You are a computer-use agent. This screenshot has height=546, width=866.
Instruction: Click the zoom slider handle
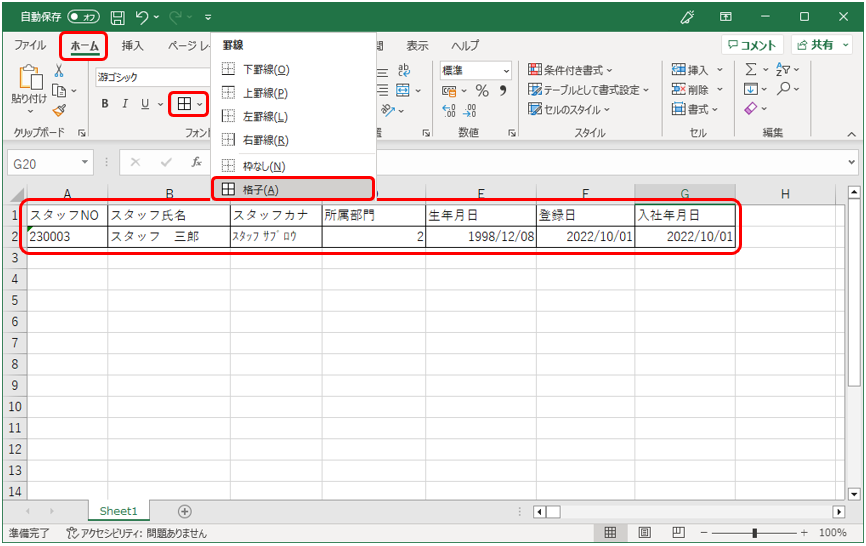(754, 533)
